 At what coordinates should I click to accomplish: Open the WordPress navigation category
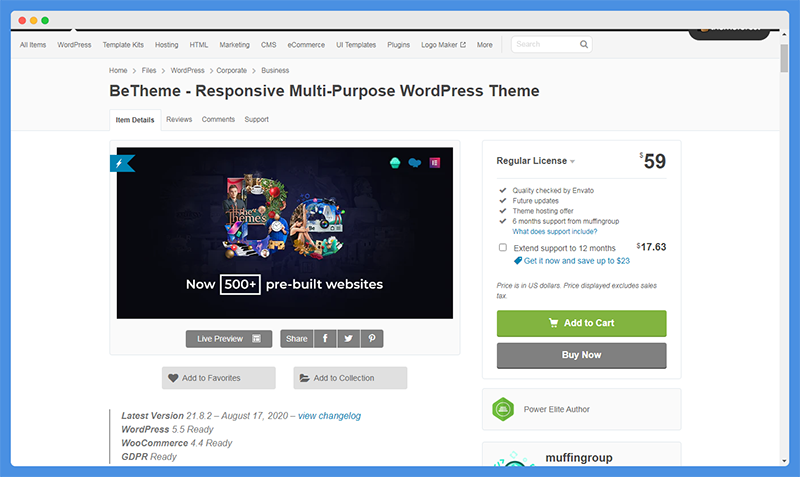coord(74,45)
